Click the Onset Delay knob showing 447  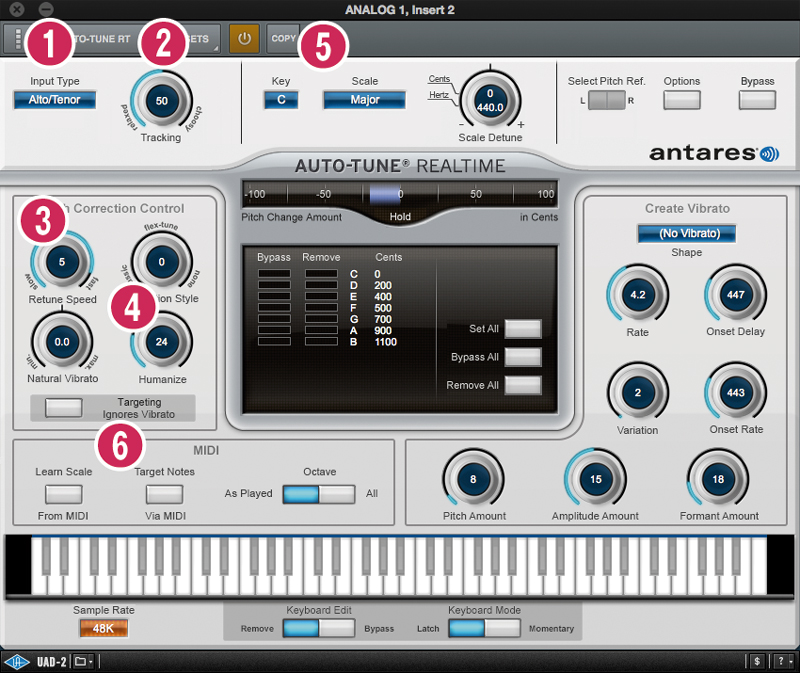[735, 294]
